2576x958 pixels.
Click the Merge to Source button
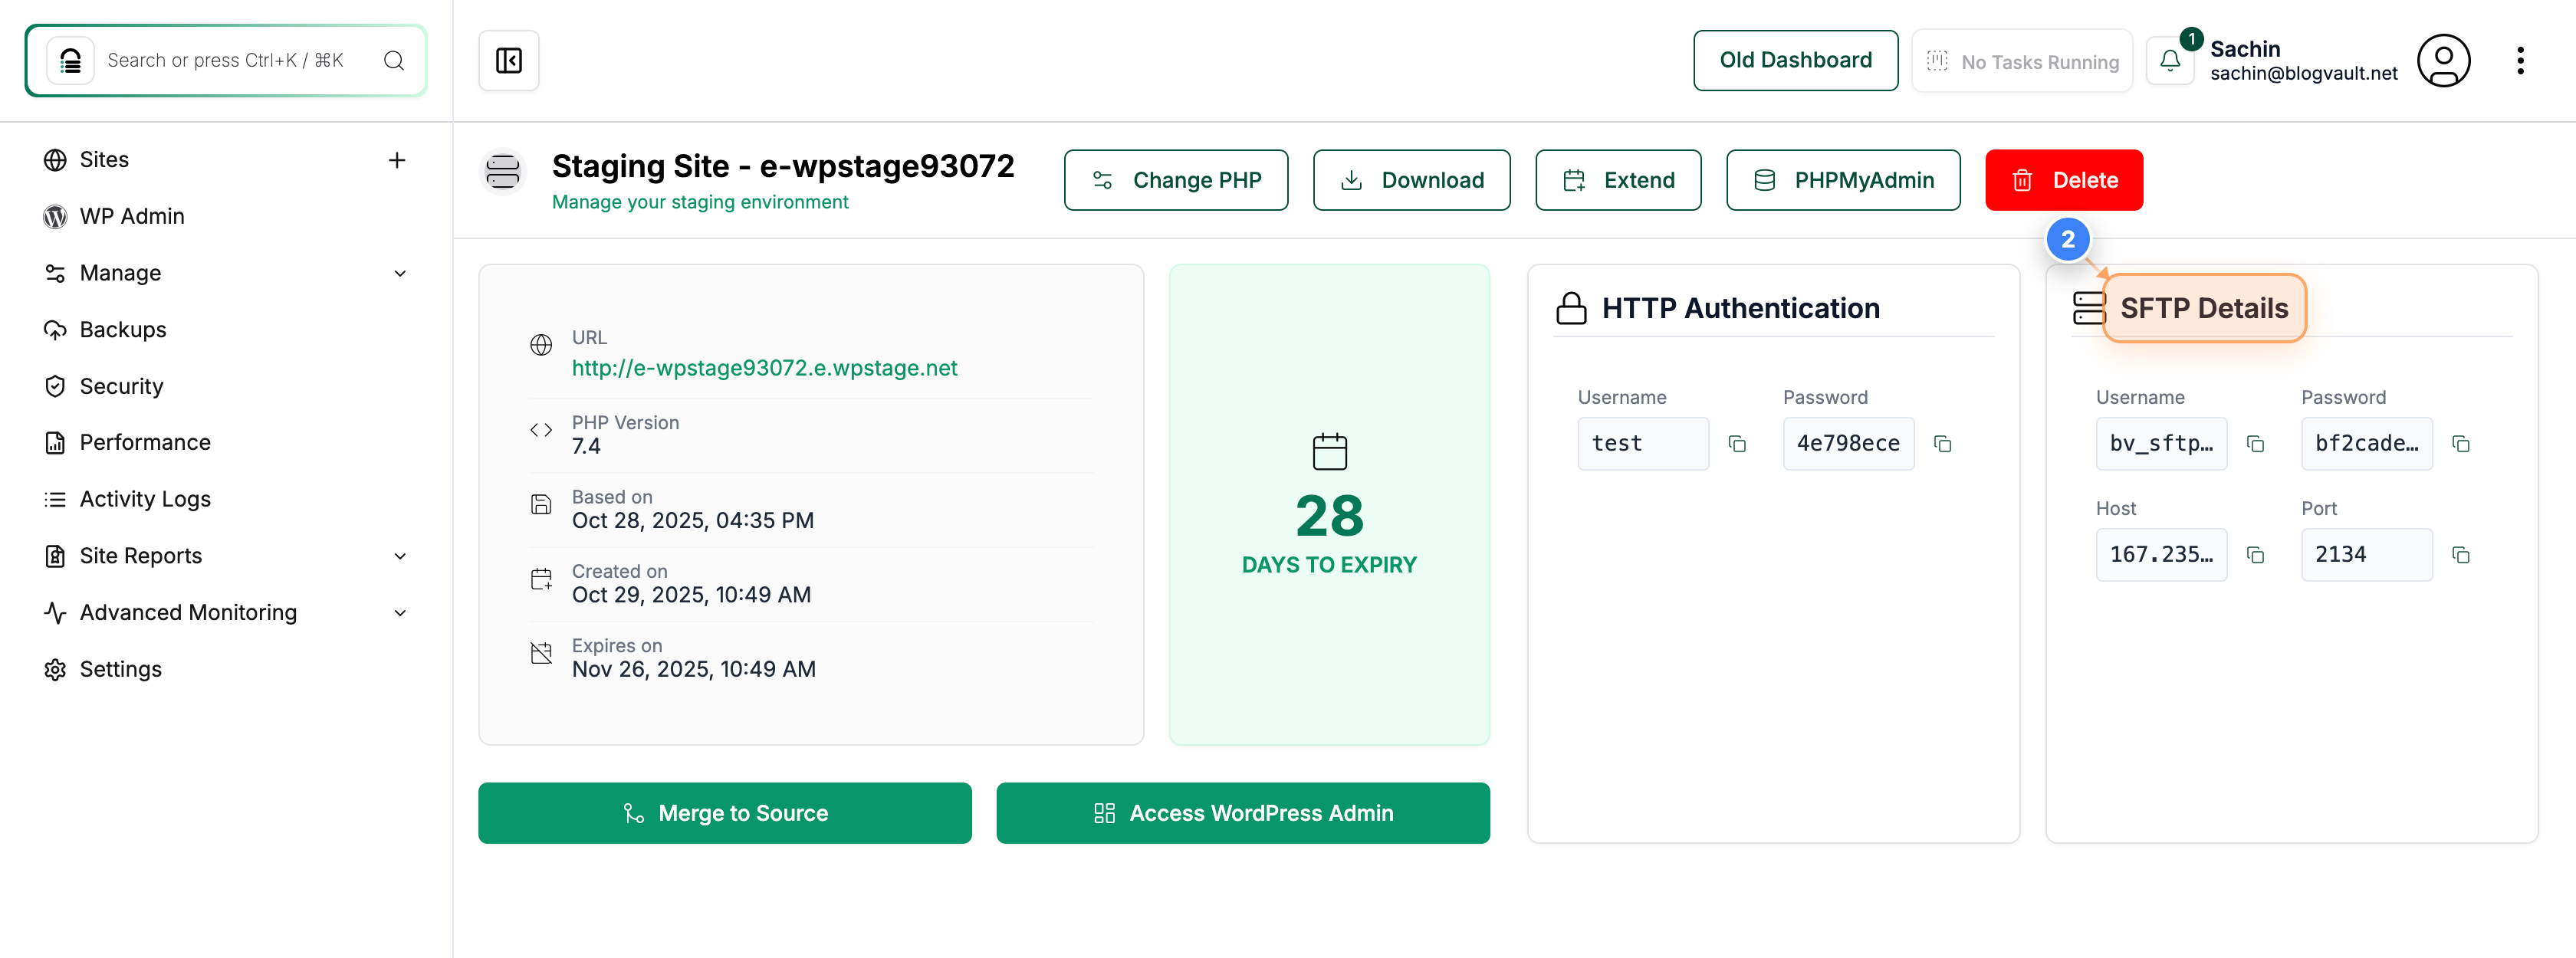725,812
